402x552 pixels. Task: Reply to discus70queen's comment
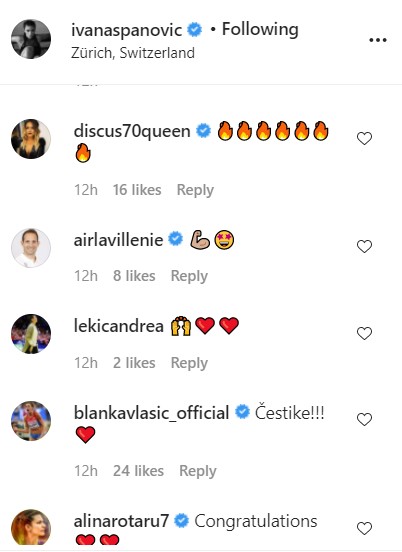[195, 190]
